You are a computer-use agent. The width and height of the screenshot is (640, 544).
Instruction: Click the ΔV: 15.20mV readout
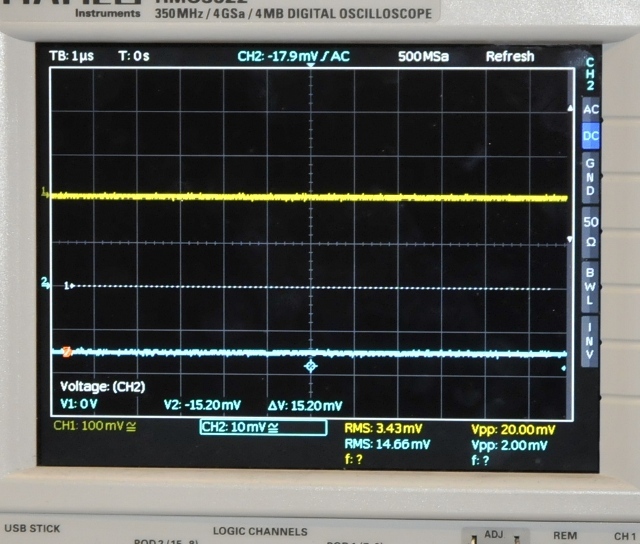coord(305,406)
